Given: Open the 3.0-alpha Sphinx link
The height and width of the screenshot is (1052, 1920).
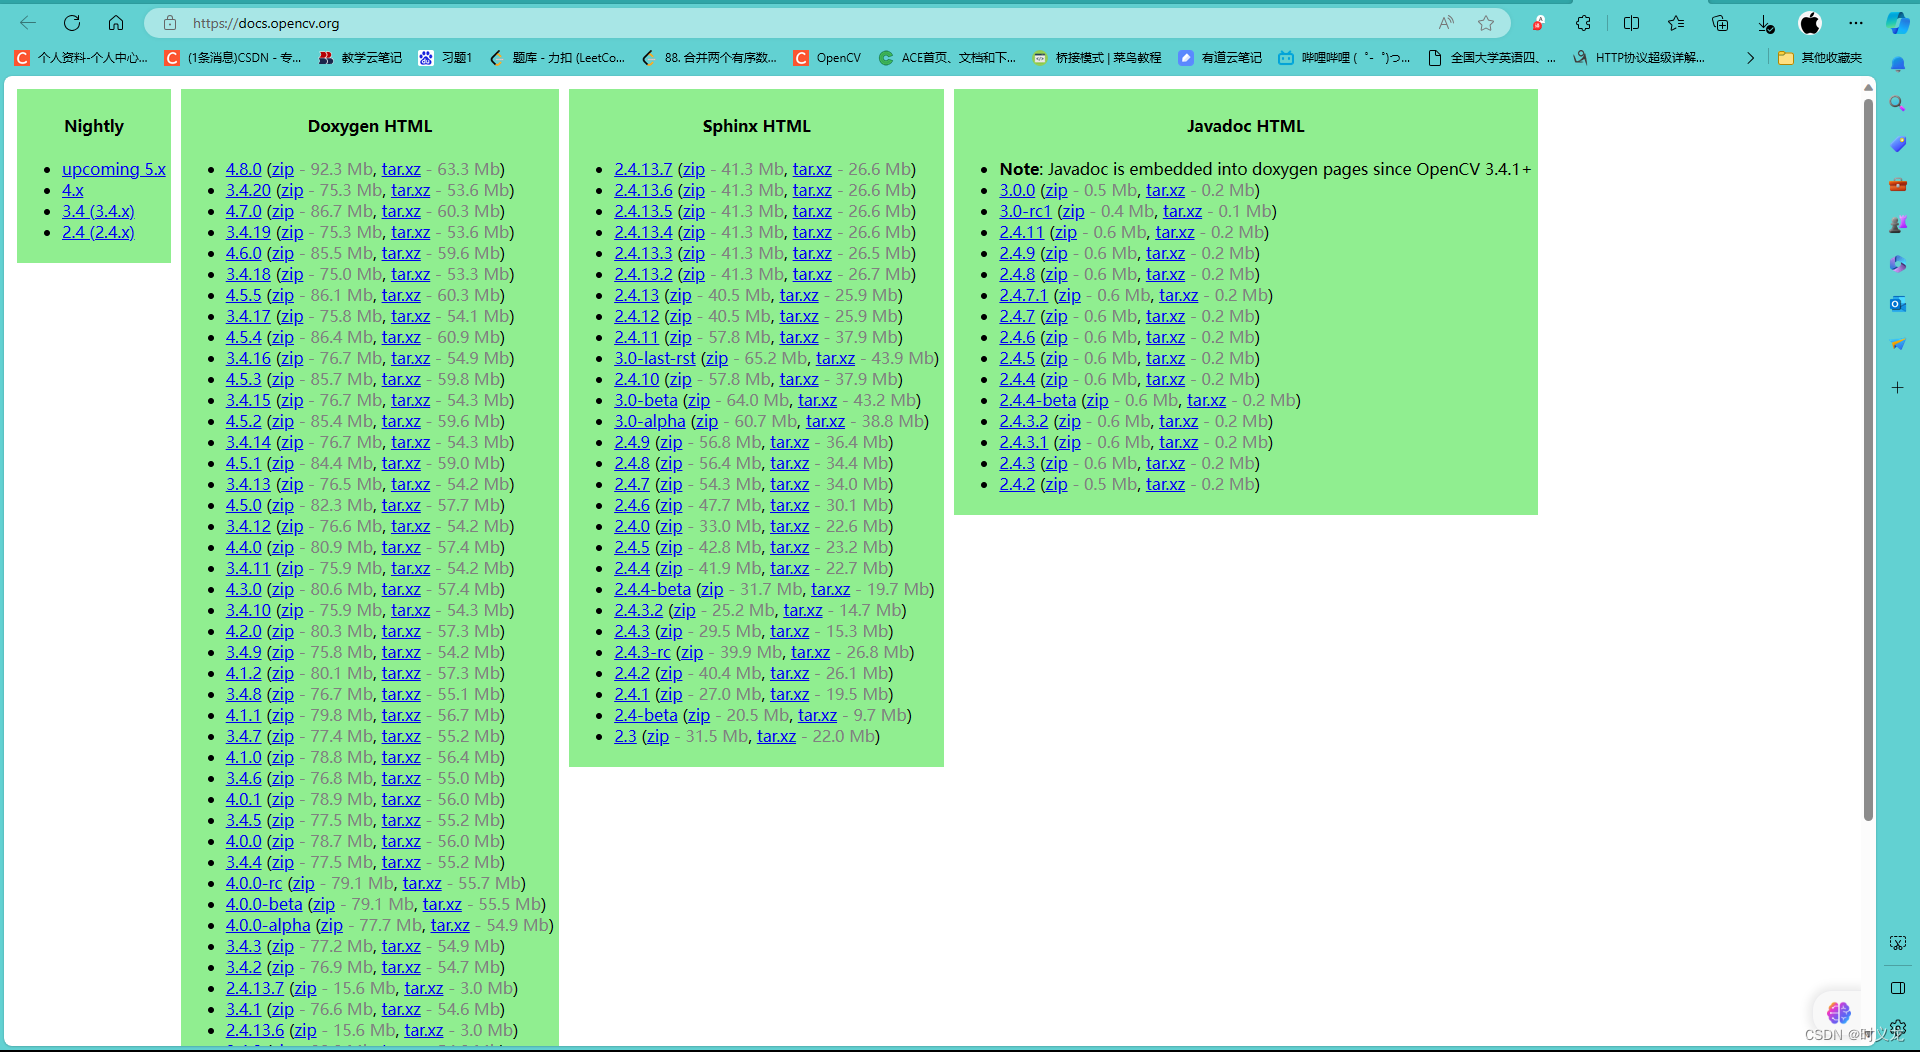Looking at the screenshot, I should 650,421.
